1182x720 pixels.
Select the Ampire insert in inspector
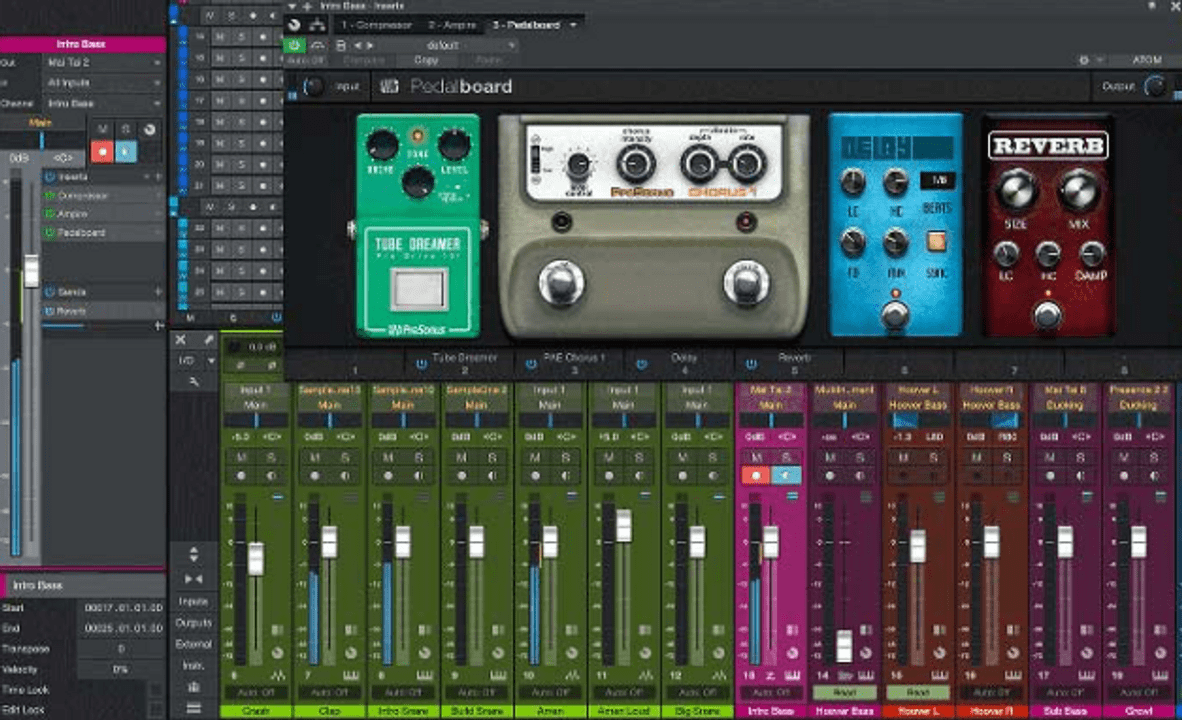pos(103,214)
